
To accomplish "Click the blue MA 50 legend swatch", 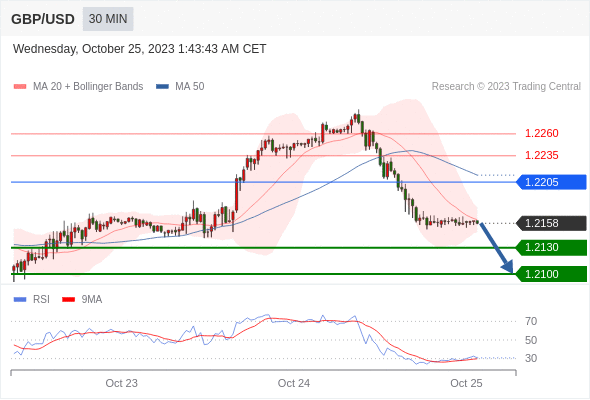I will point(162,87).
